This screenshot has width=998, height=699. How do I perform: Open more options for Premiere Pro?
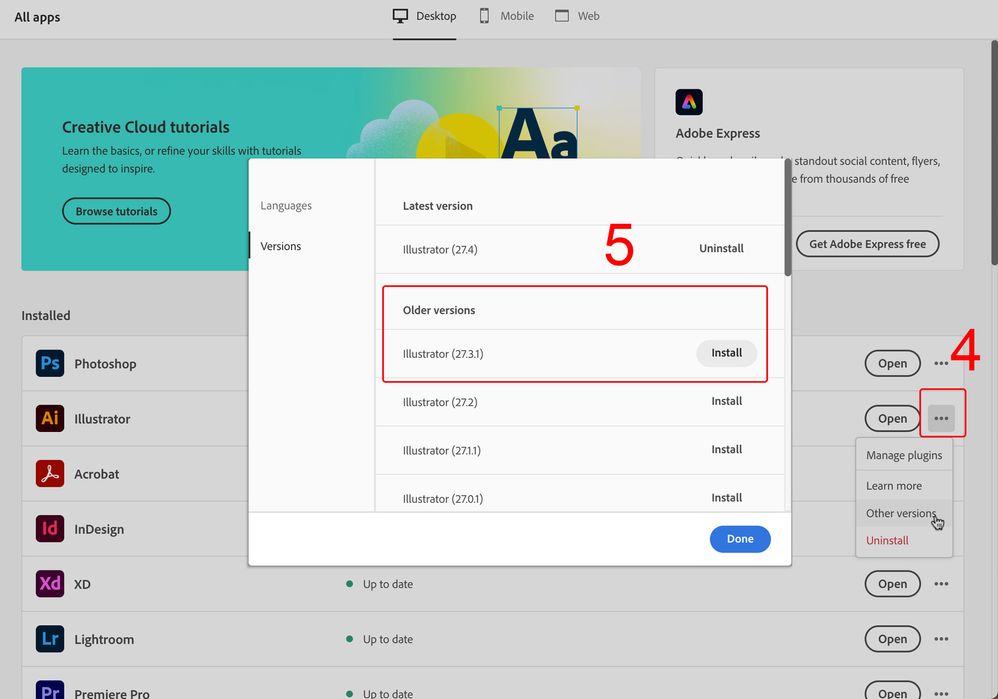tap(941, 693)
